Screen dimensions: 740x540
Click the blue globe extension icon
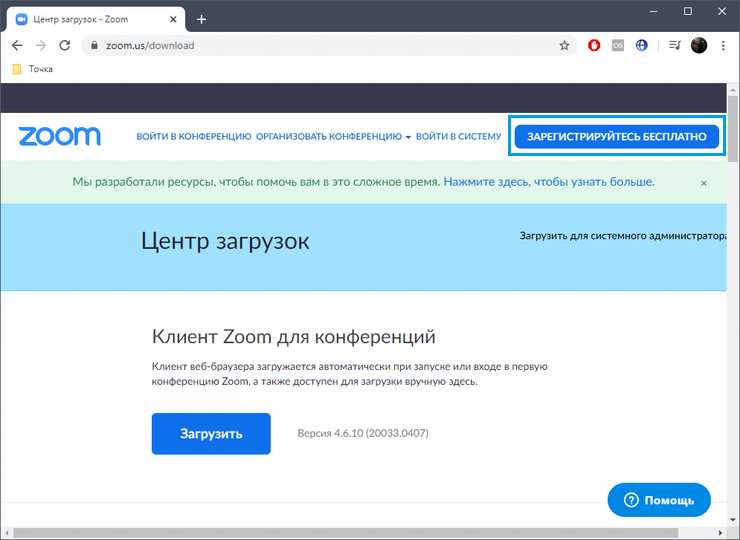pyautogui.click(x=641, y=45)
